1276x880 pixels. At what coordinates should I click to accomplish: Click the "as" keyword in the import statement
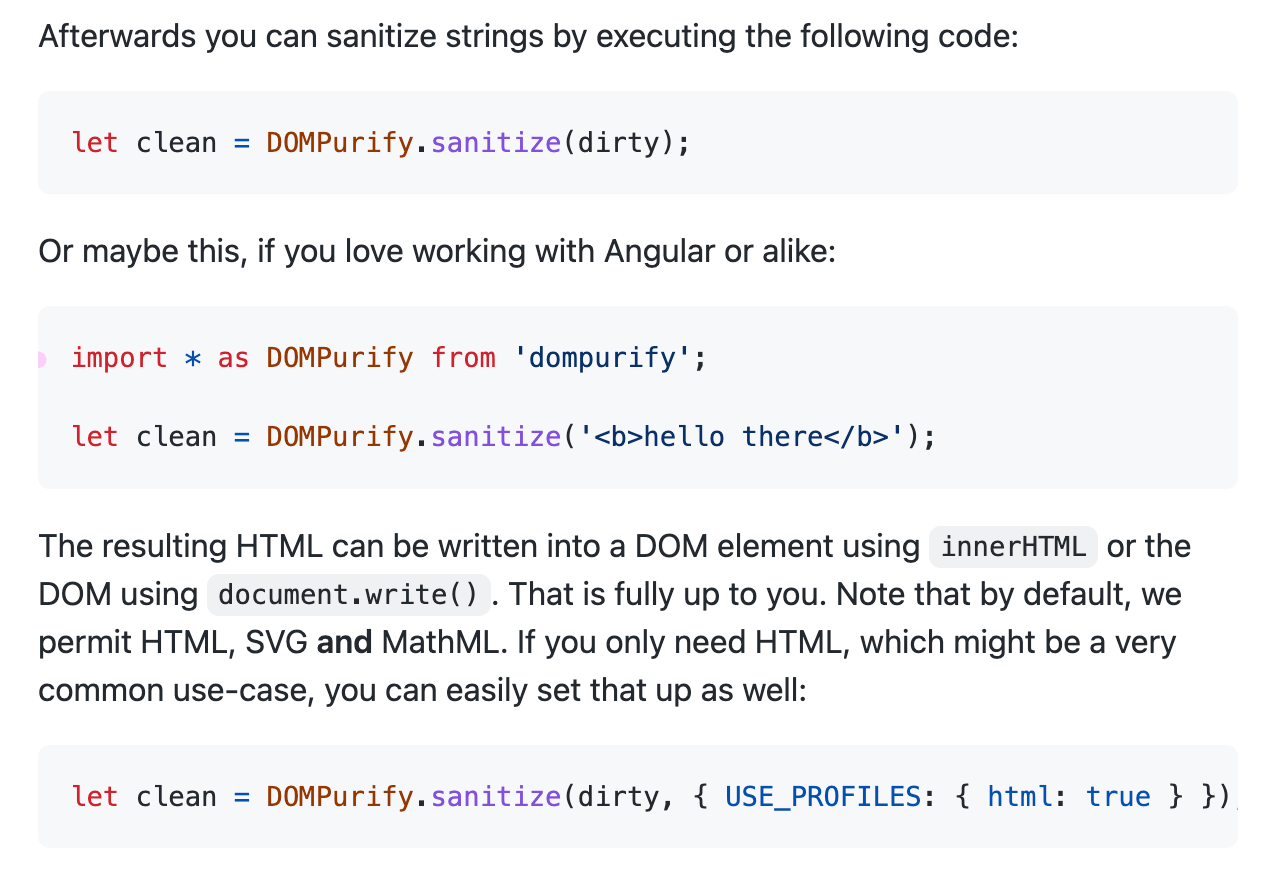[x=233, y=358]
